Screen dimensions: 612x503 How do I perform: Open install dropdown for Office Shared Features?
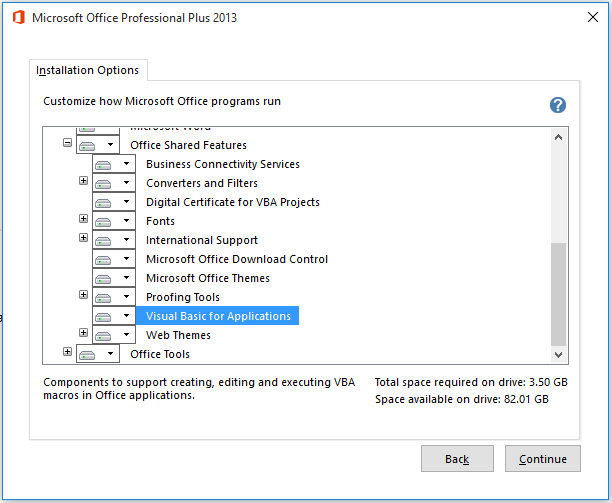(98, 145)
